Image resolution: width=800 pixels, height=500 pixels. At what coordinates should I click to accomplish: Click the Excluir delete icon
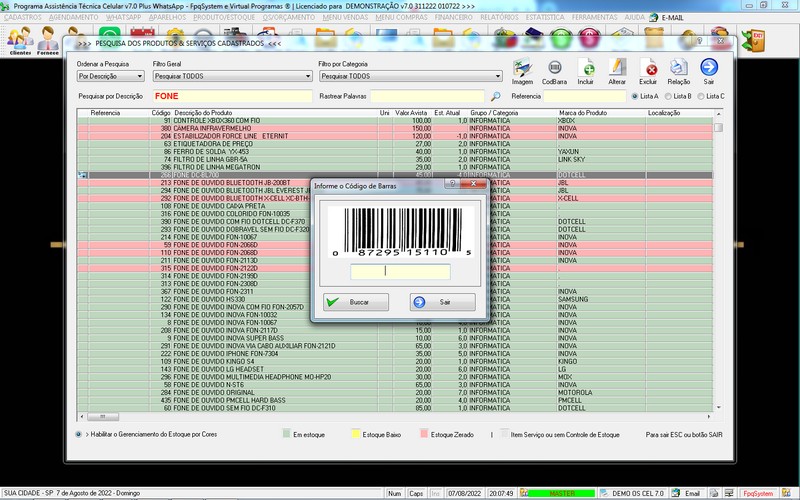tap(648, 71)
